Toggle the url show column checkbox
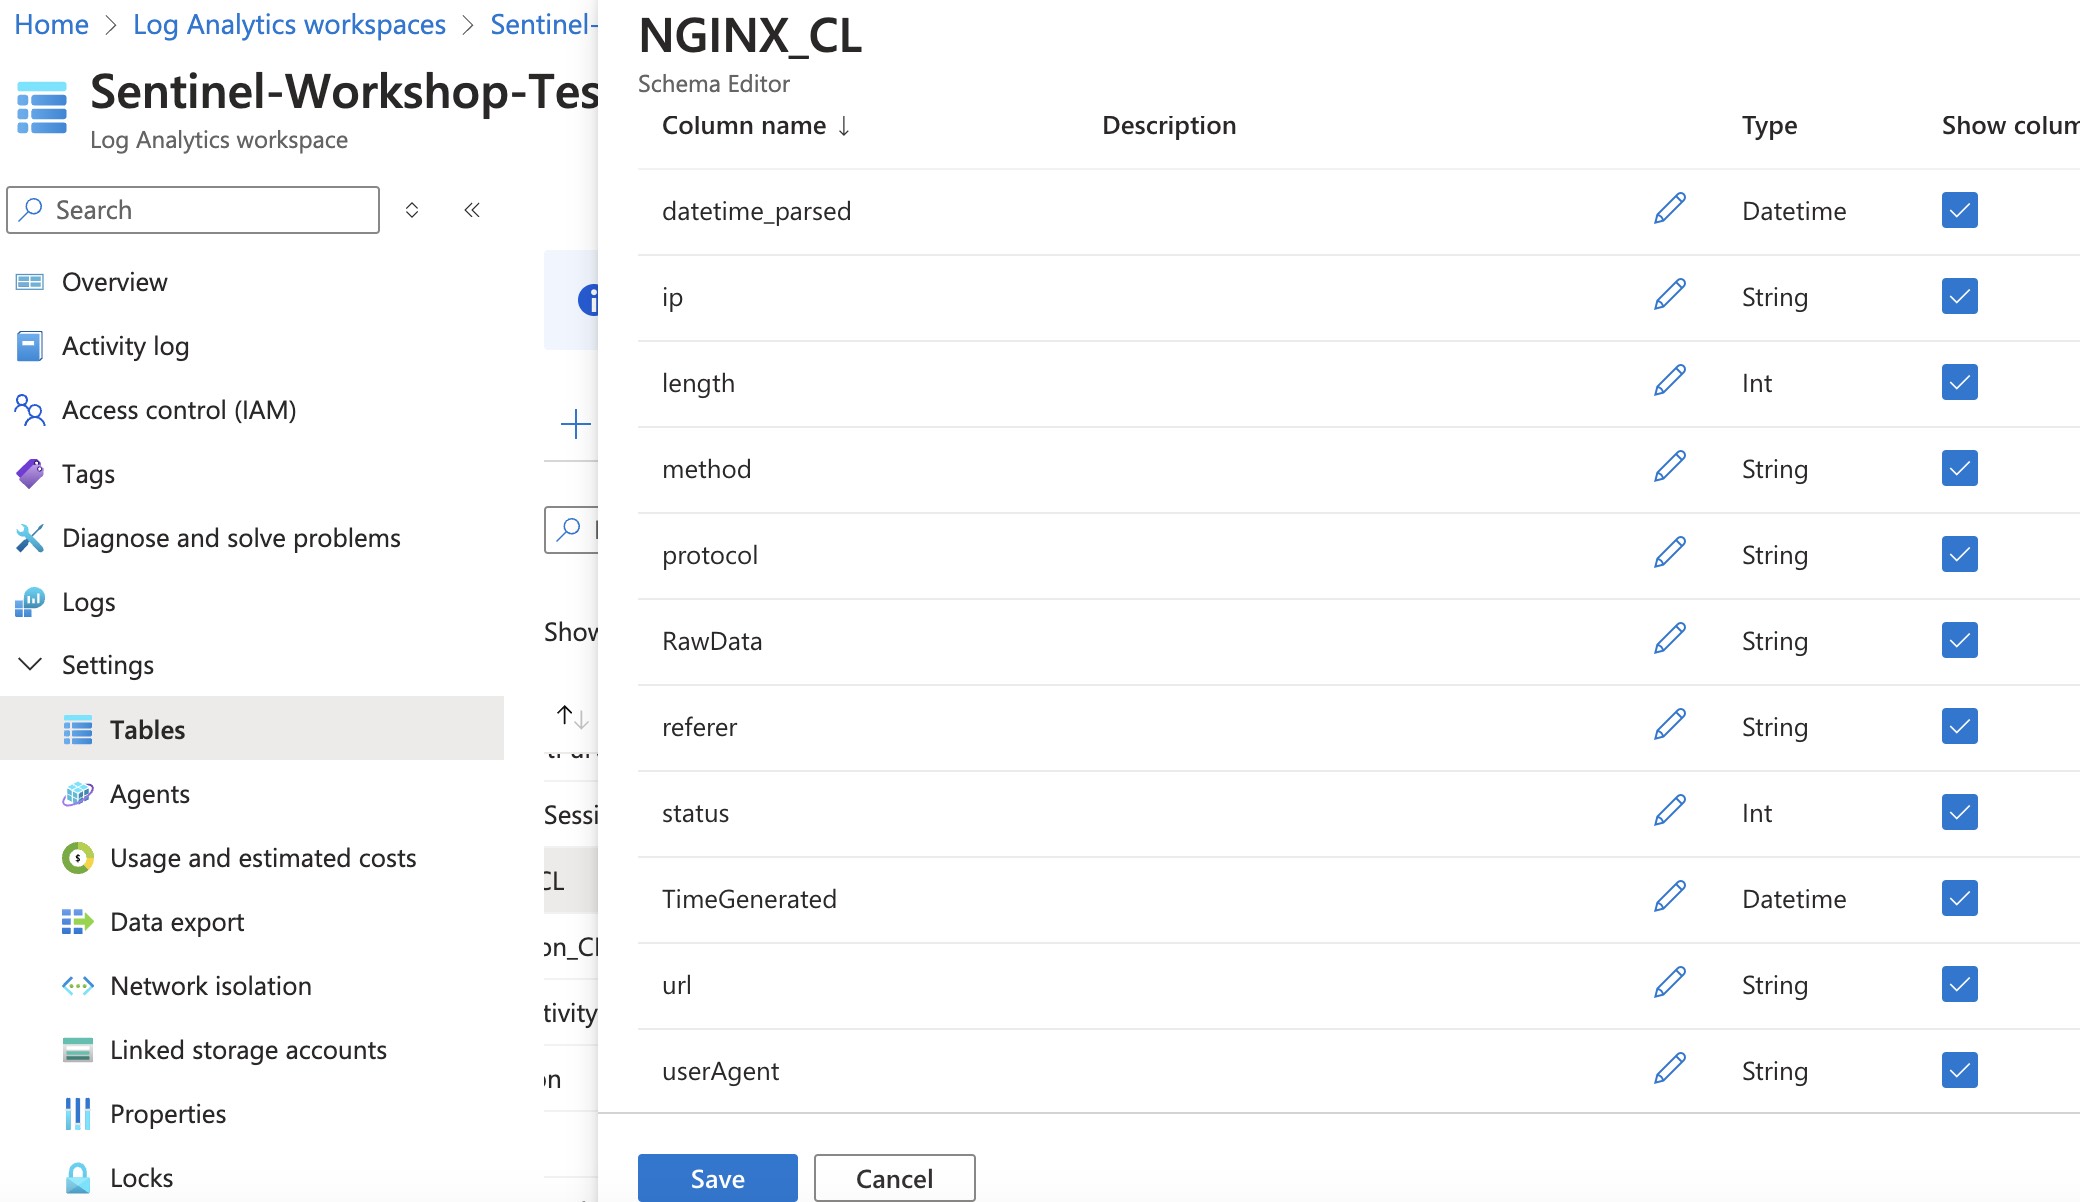Viewport: 2080px width, 1202px height. 1960,984
